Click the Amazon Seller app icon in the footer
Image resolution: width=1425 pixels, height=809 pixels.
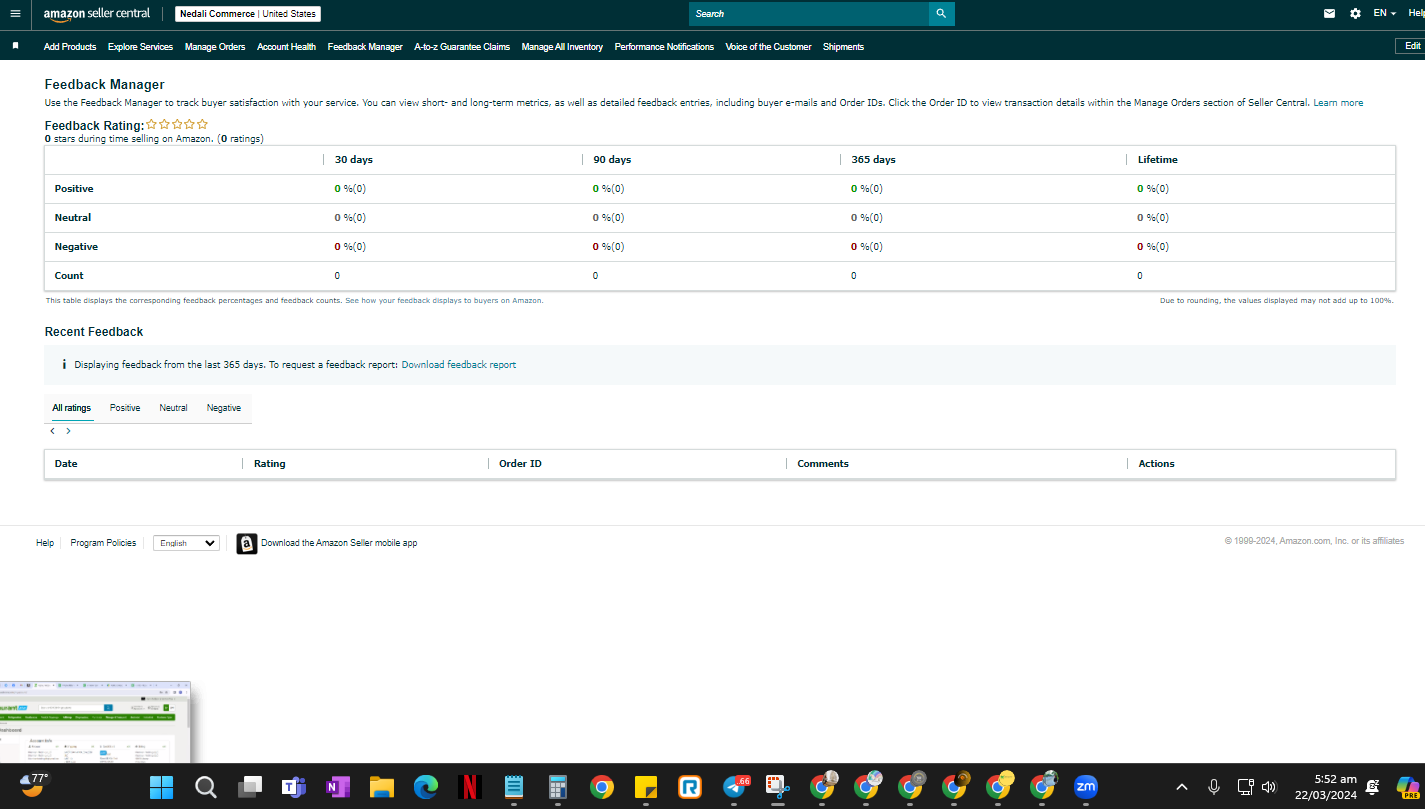click(x=246, y=543)
